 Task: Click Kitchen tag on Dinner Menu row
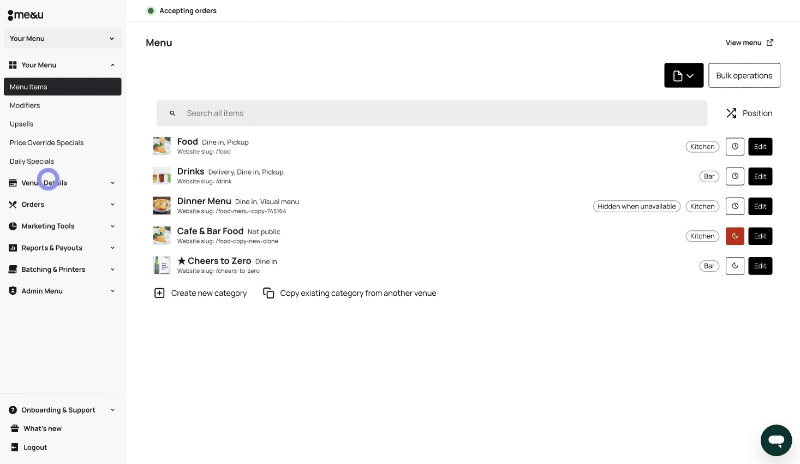pyautogui.click(x=702, y=206)
